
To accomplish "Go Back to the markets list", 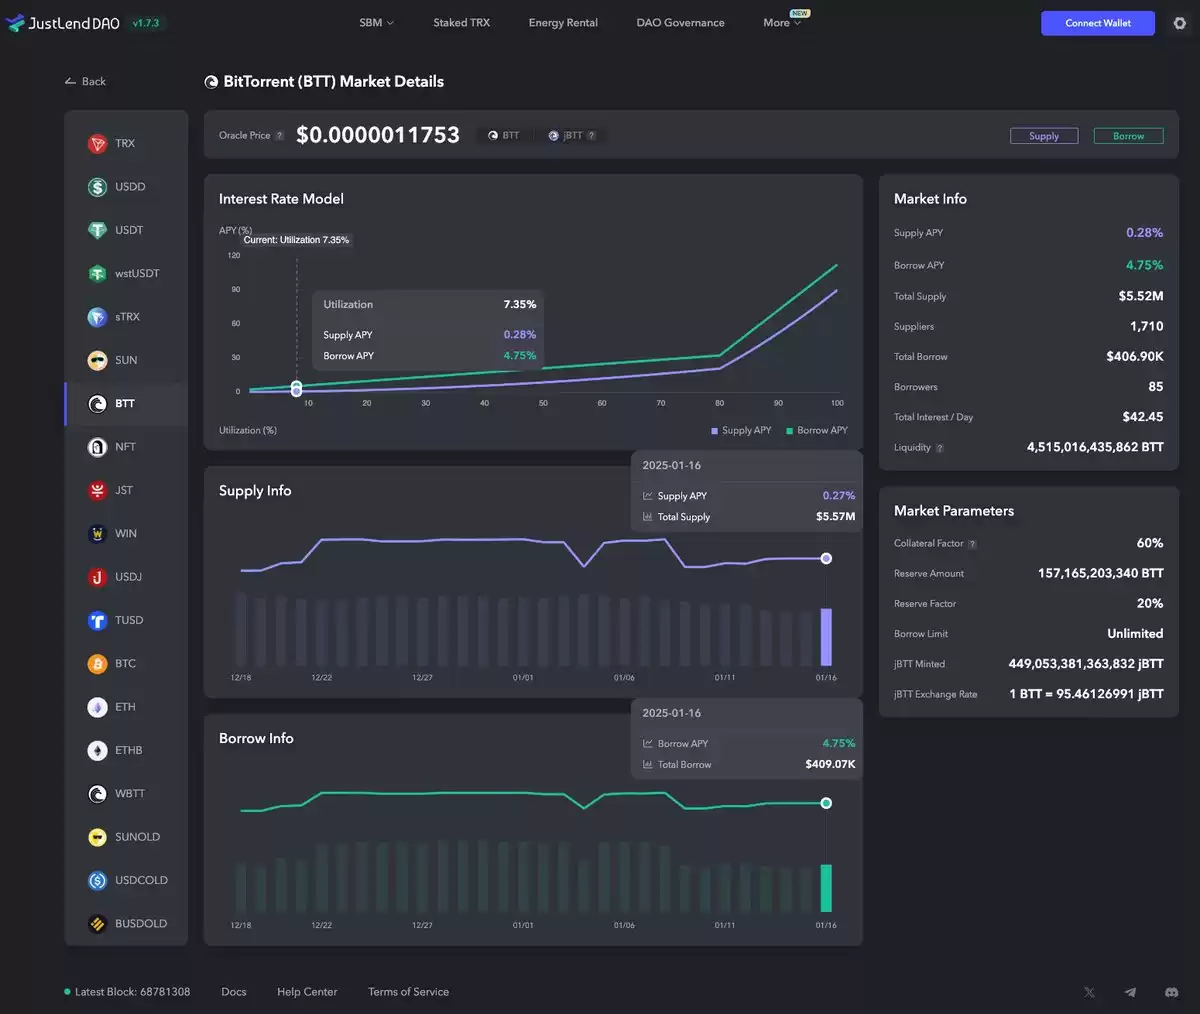I will pyautogui.click(x=85, y=82).
